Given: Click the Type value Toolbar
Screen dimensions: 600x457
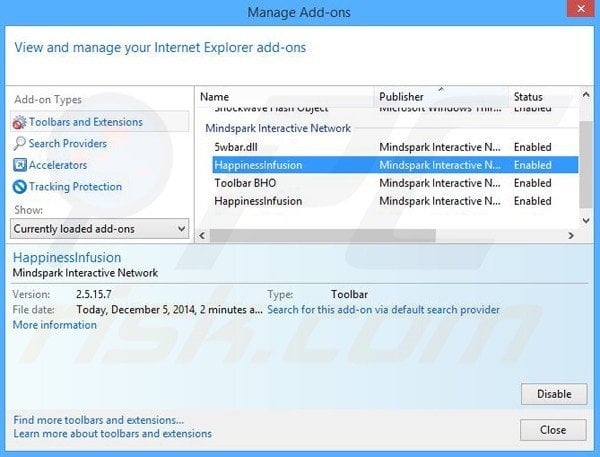Looking at the screenshot, I should (349, 294).
